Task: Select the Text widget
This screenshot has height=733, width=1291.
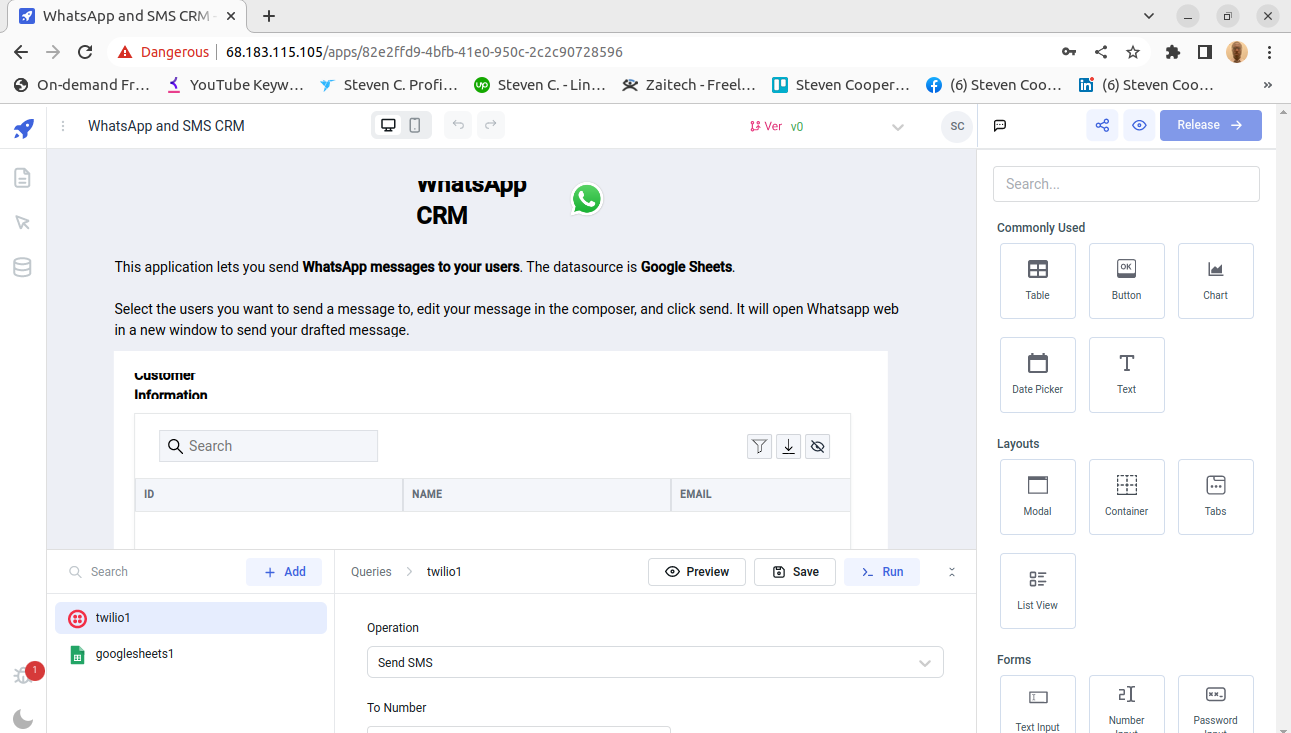Action: pyautogui.click(x=1127, y=375)
